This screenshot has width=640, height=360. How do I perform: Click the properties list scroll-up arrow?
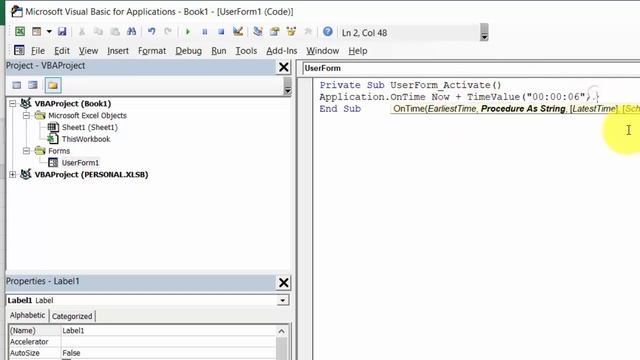(x=282, y=331)
